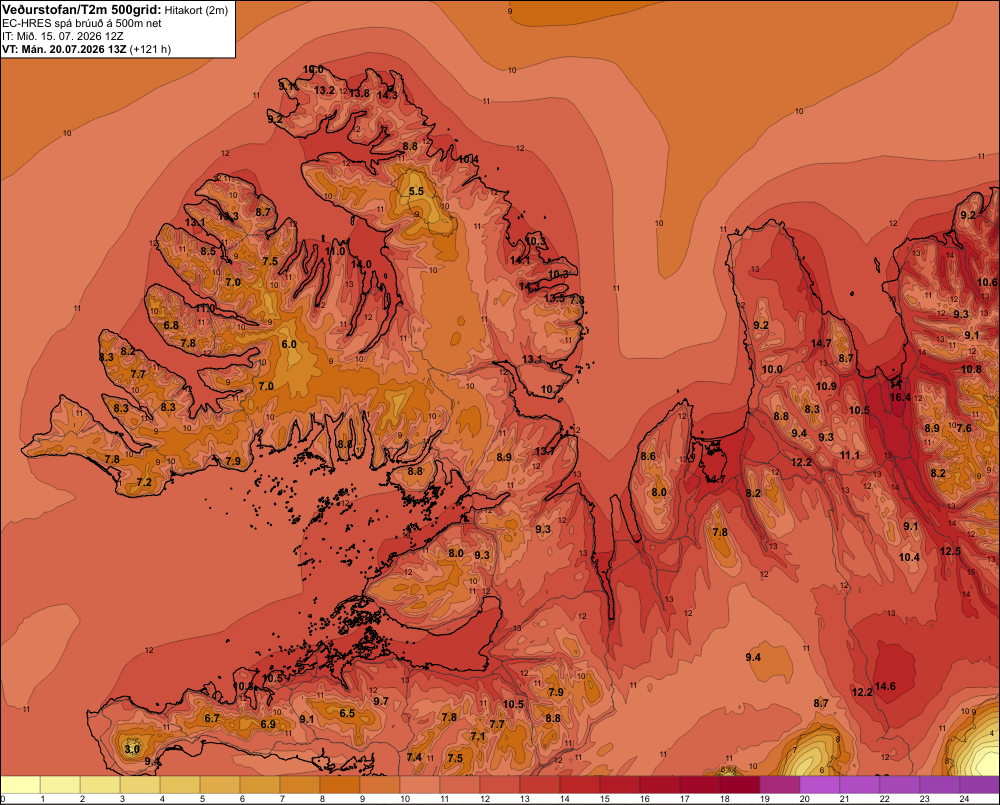The image size is (1000, 805).
Task: Click the 13.7 temperature label
Action: tap(545, 452)
